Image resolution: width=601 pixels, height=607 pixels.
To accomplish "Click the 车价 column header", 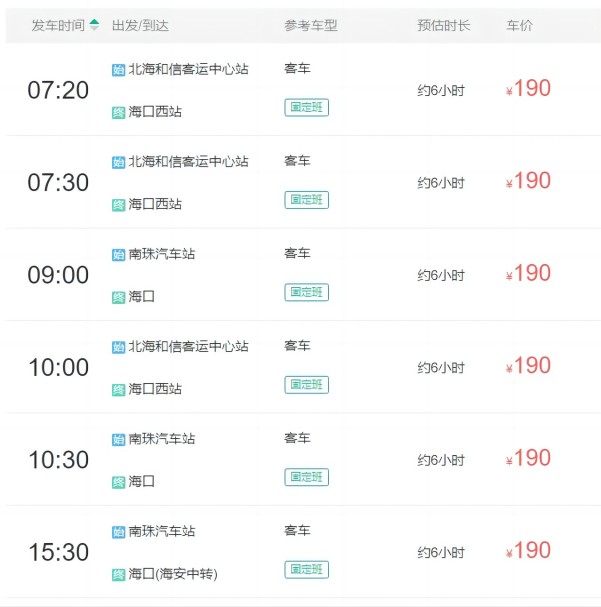I will [x=519, y=25].
